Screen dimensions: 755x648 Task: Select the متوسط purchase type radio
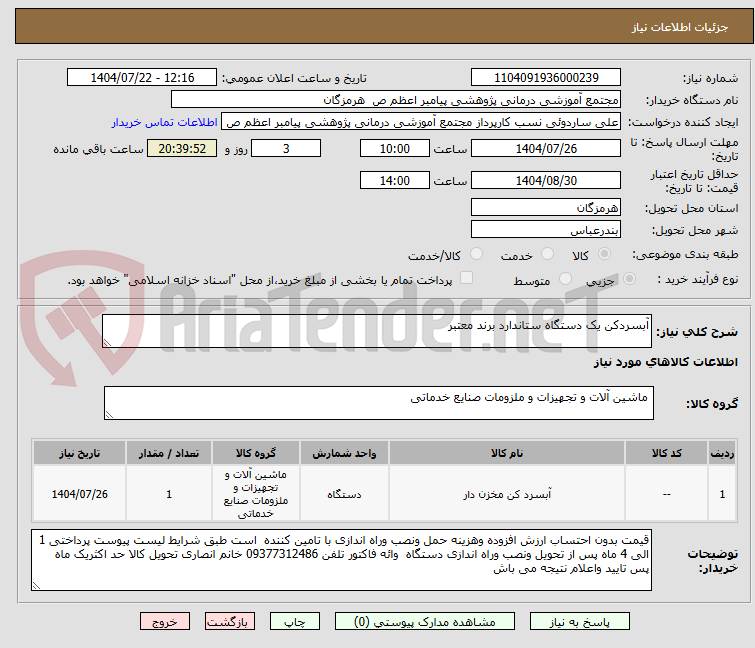(x=565, y=279)
